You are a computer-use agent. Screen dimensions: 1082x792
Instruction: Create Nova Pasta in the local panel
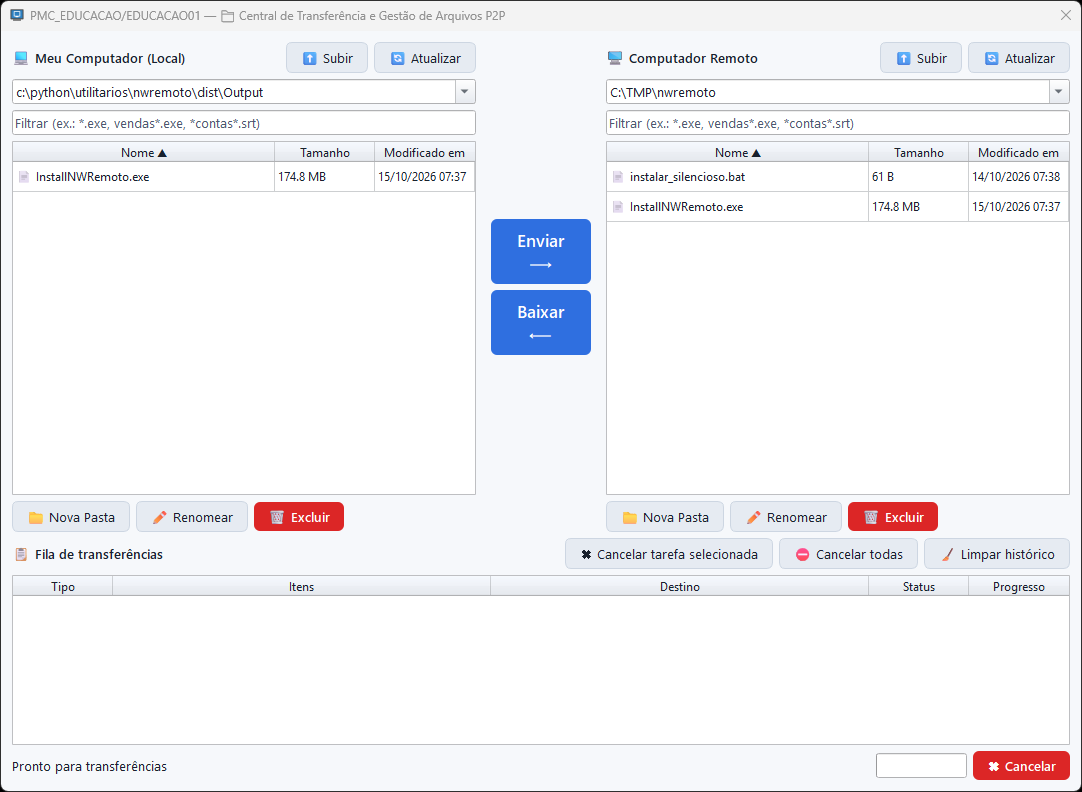coord(71,517)
